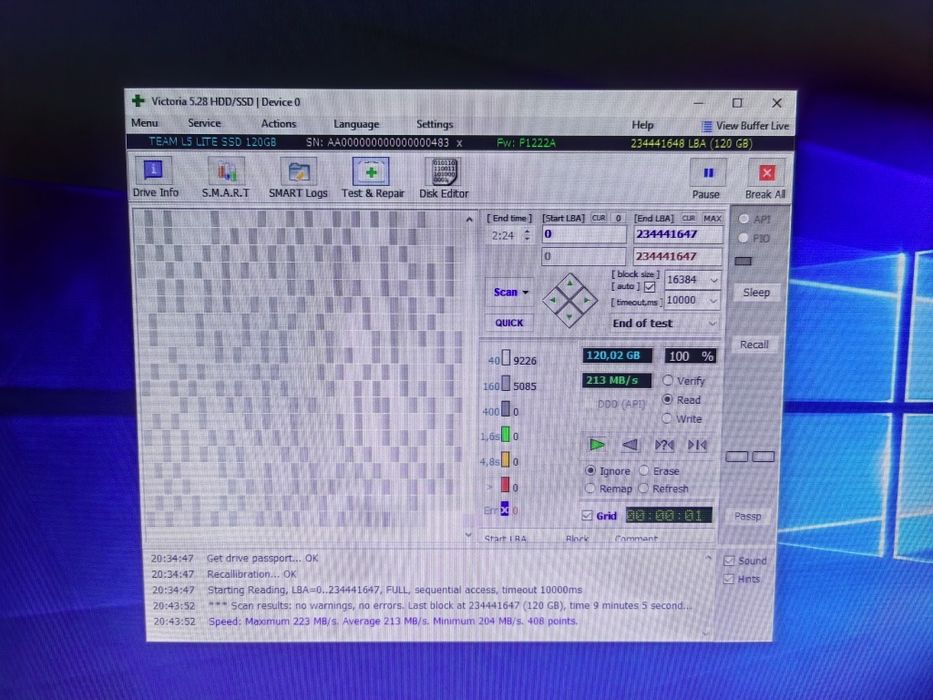The width and height of the screenshot is (933, 700).
Task: Click the MAX button for End LBA
Action: tap(712, 218)
